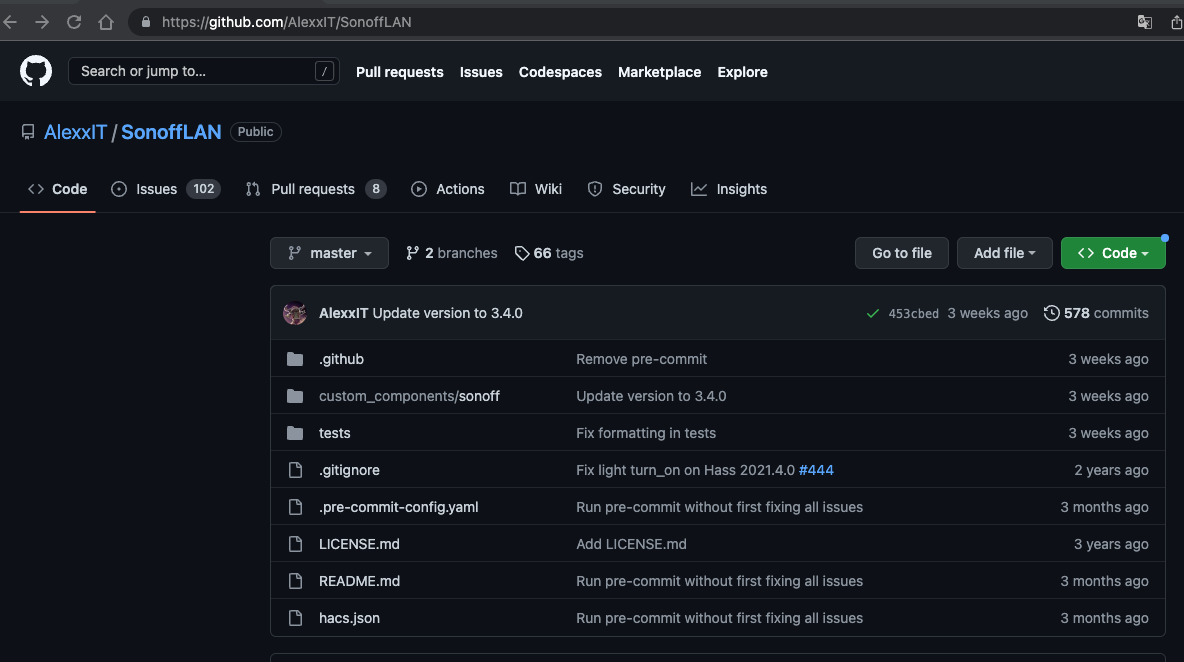This screenshot has width=1184, height=662.
Task: Click 'Add LICENSE.md' commit message
Action: click(631, 544)
